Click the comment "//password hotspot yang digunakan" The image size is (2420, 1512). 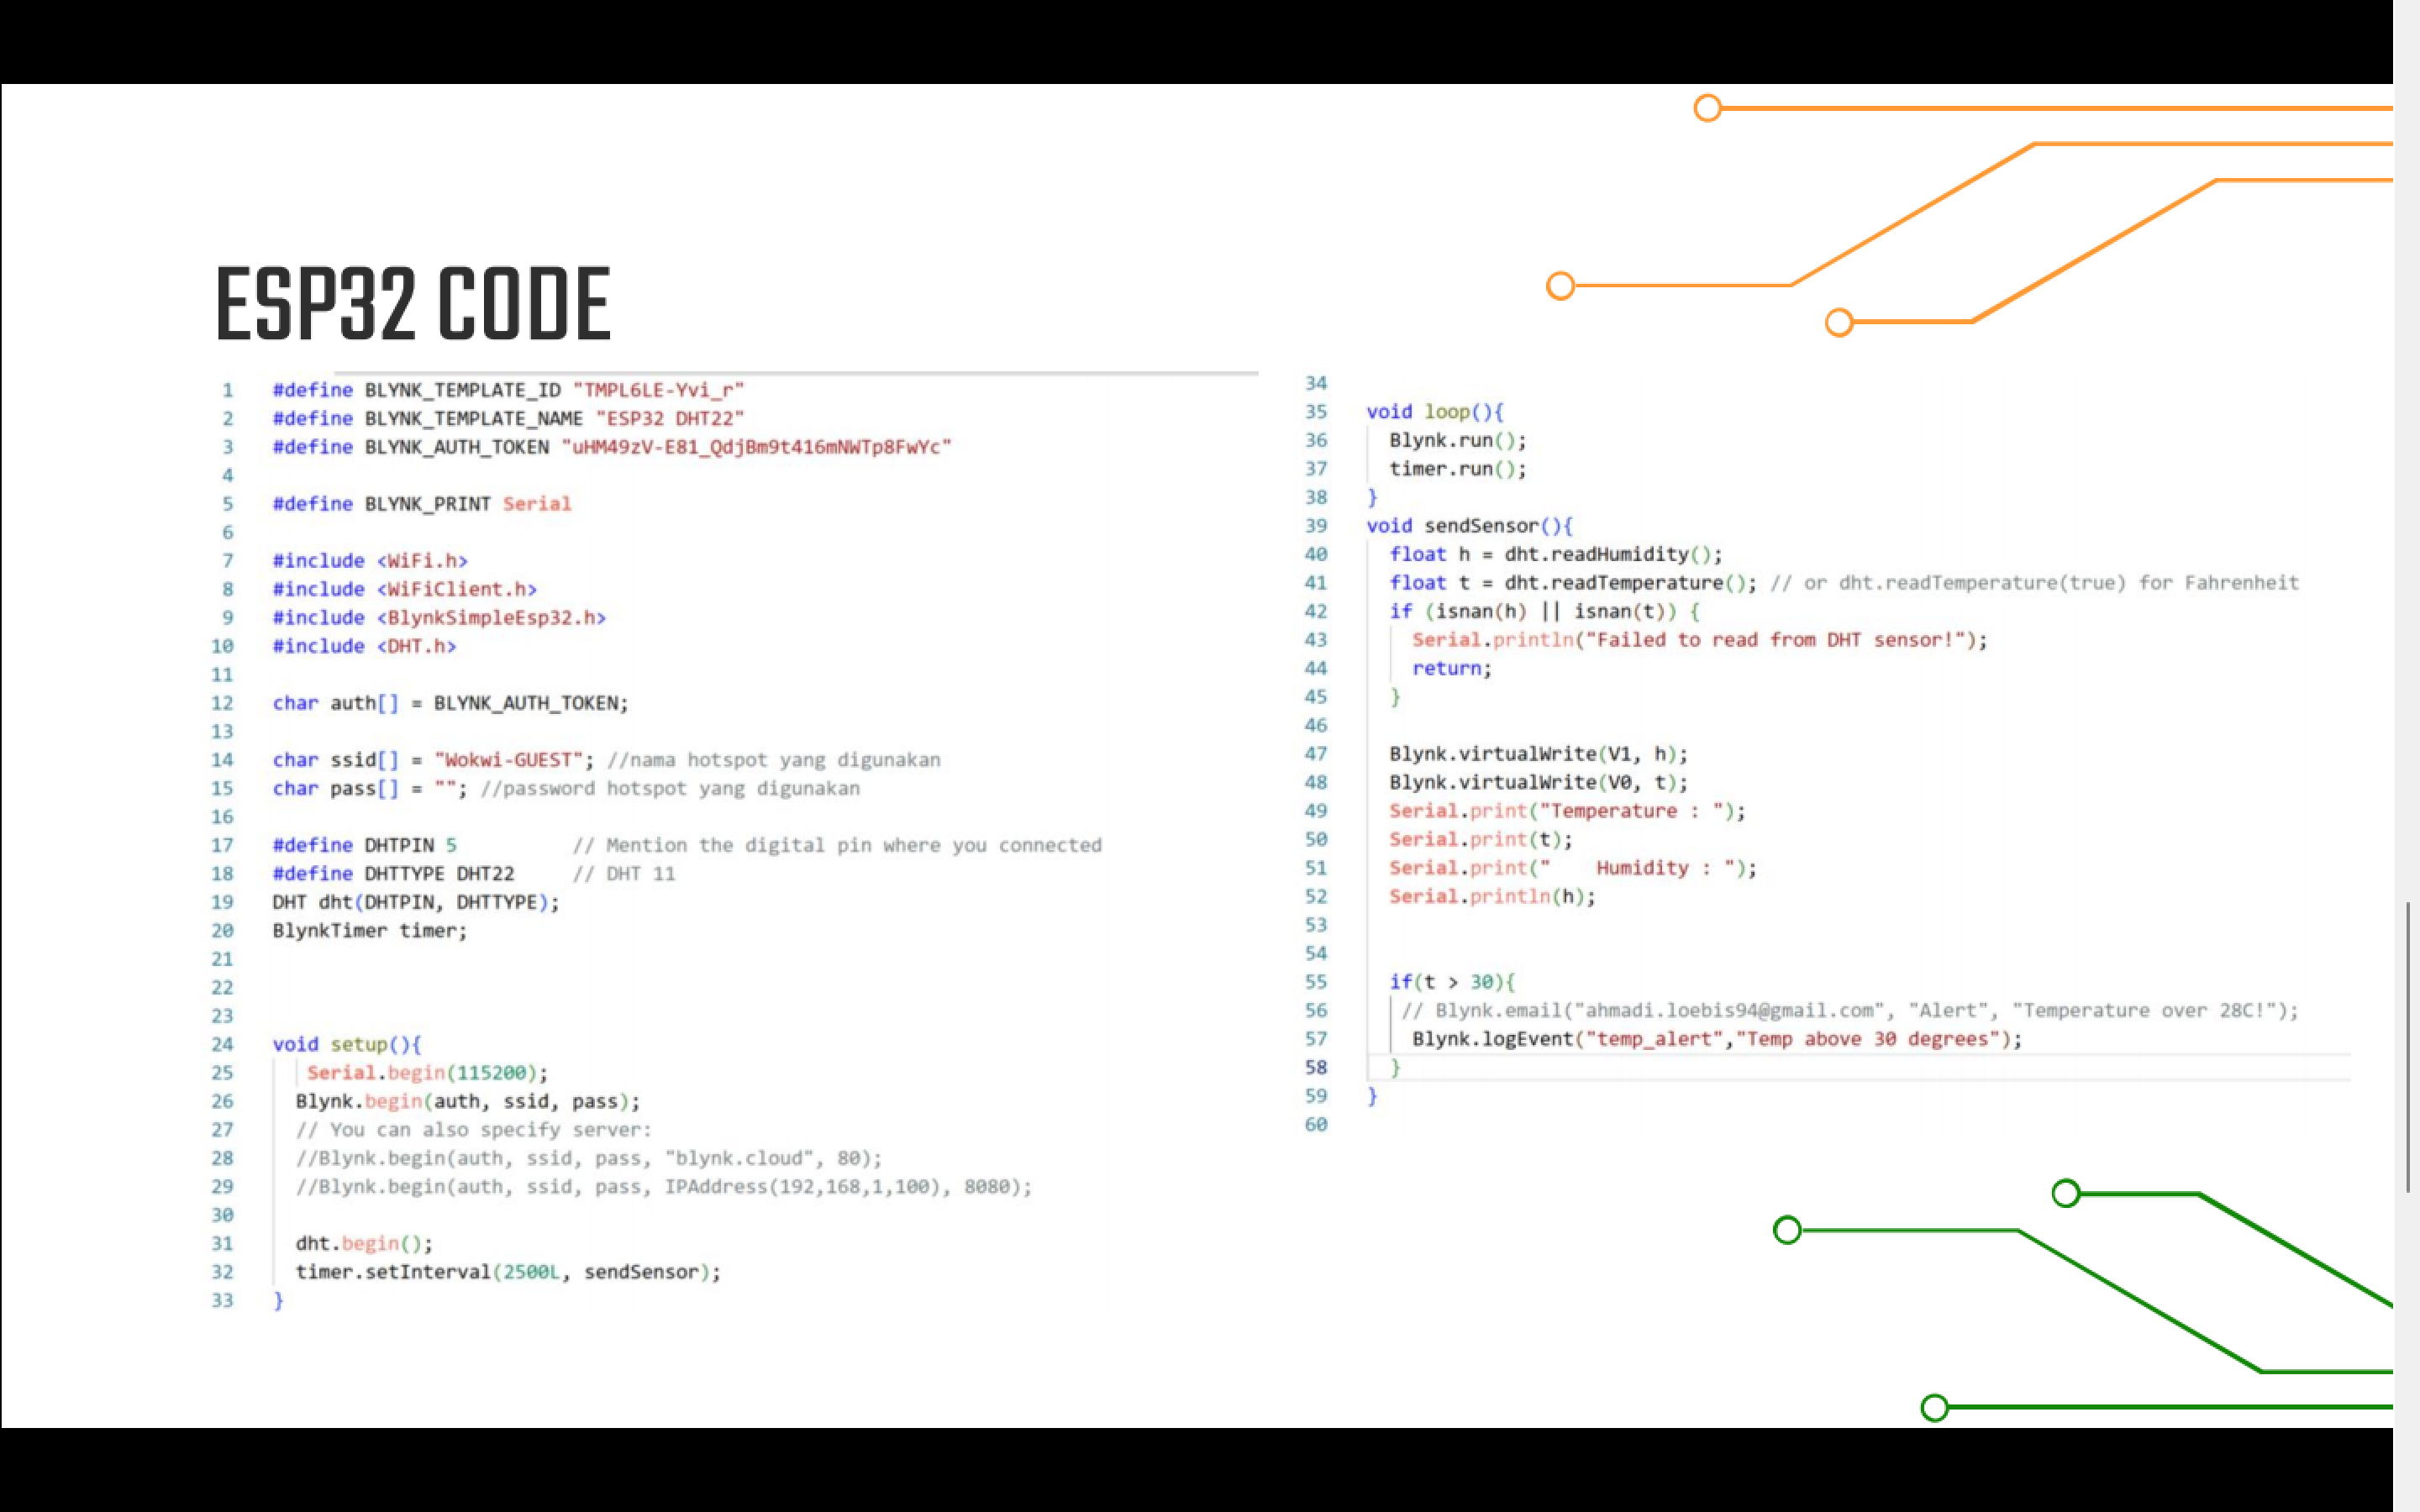670,789
